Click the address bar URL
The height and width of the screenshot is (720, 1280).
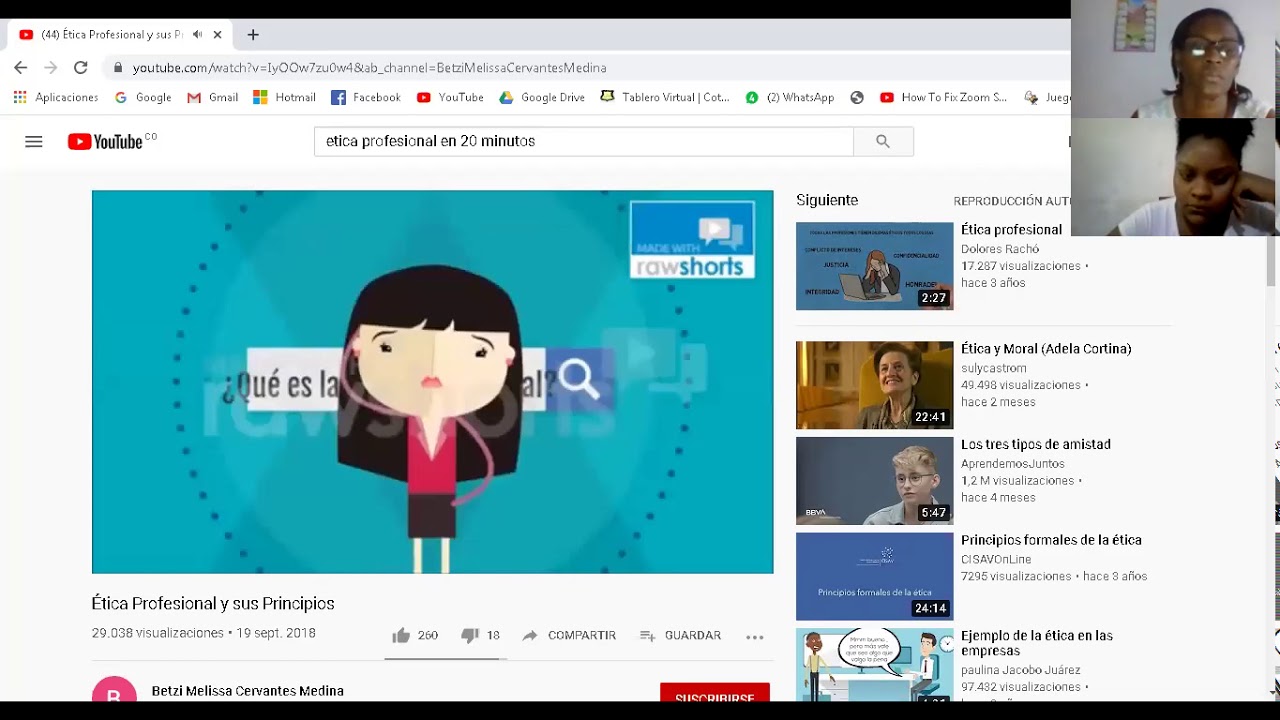369,68
